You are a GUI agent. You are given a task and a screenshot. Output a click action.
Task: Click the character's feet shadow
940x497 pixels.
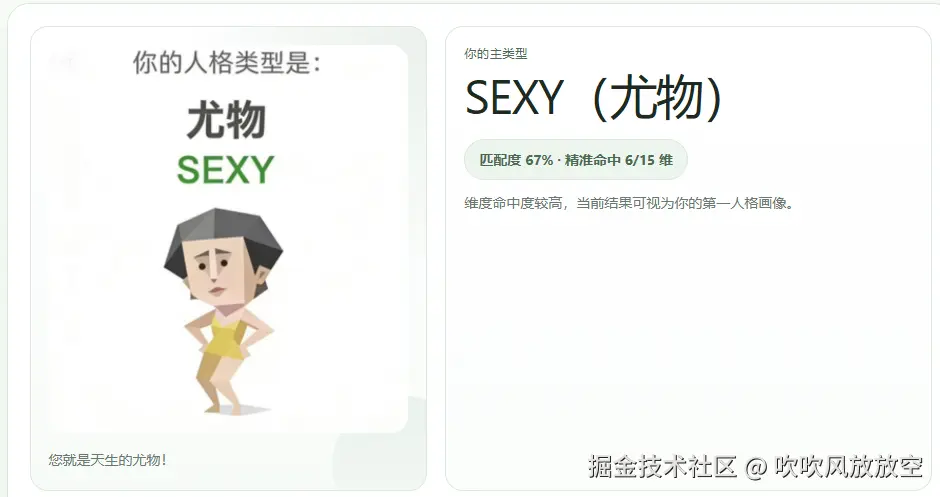tap(243, 411)
